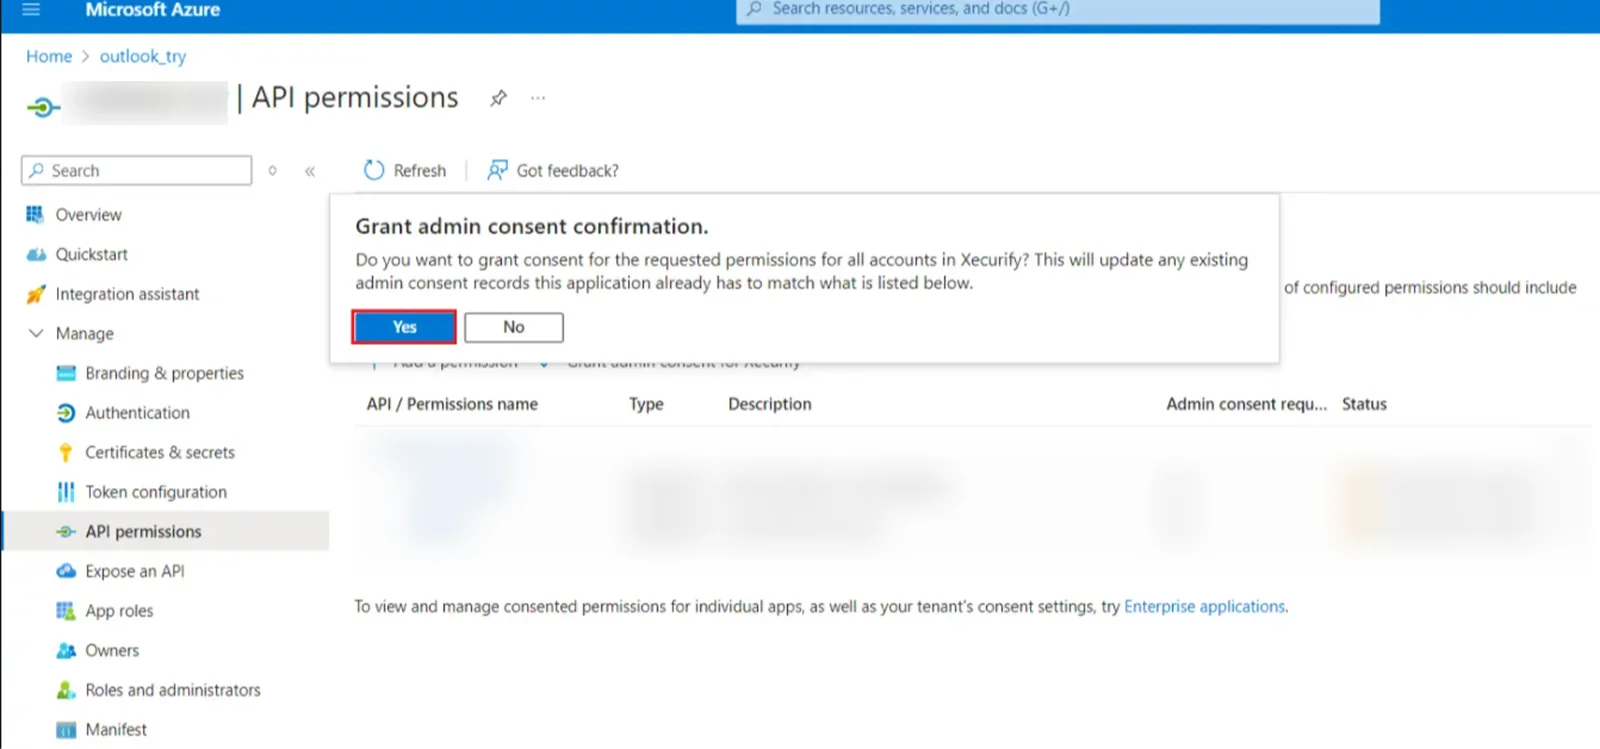Collapse the Manage section chevron

point(36,333)
